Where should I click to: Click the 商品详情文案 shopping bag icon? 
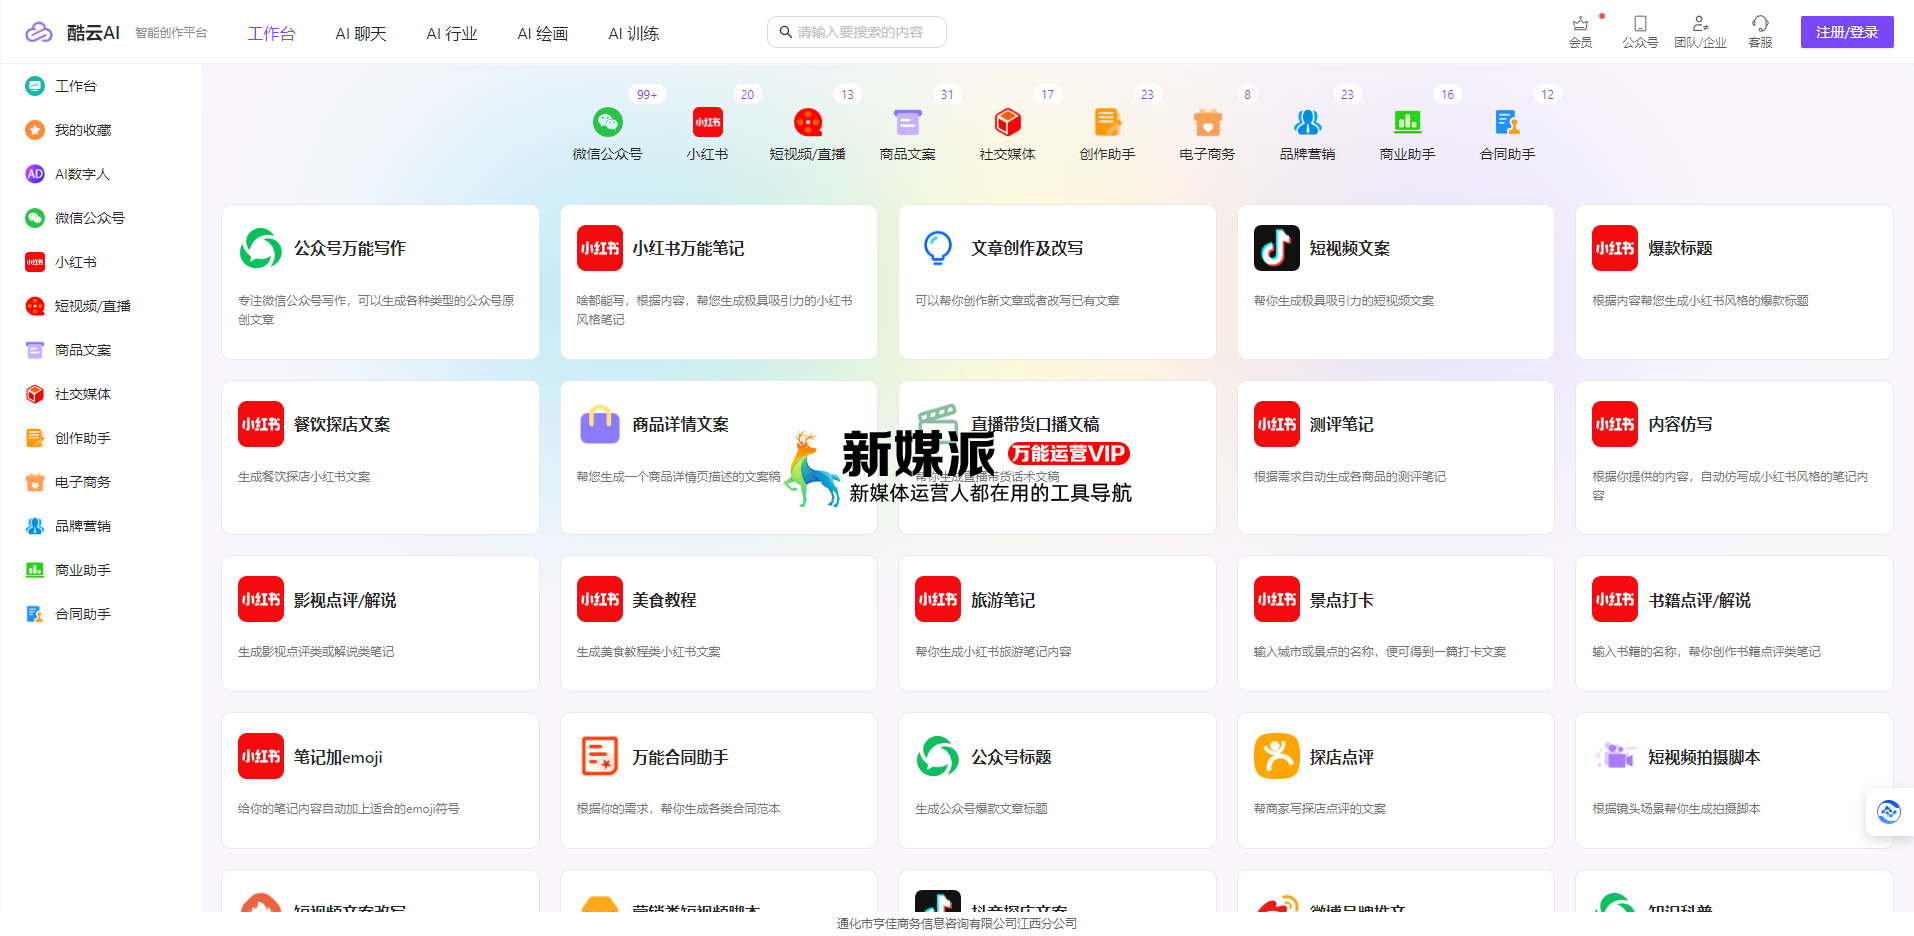(600, 424)
